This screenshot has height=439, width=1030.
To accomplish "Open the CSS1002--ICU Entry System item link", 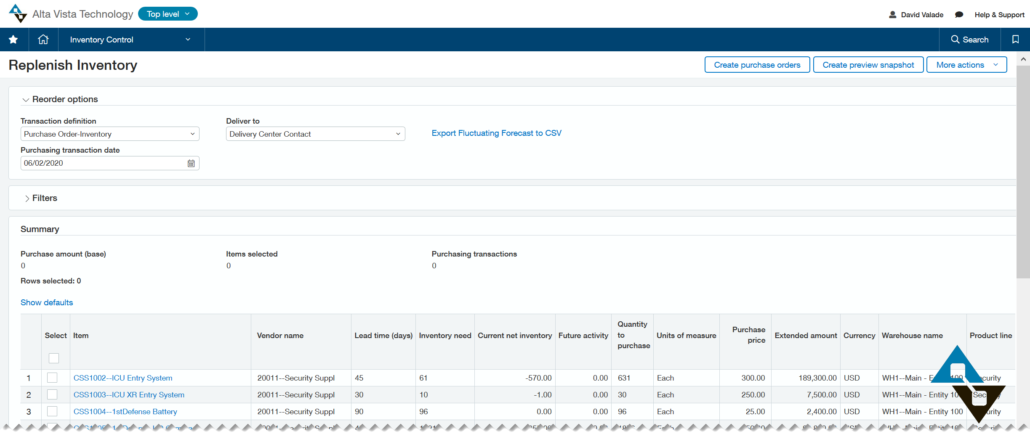I will tap(123, 378).
